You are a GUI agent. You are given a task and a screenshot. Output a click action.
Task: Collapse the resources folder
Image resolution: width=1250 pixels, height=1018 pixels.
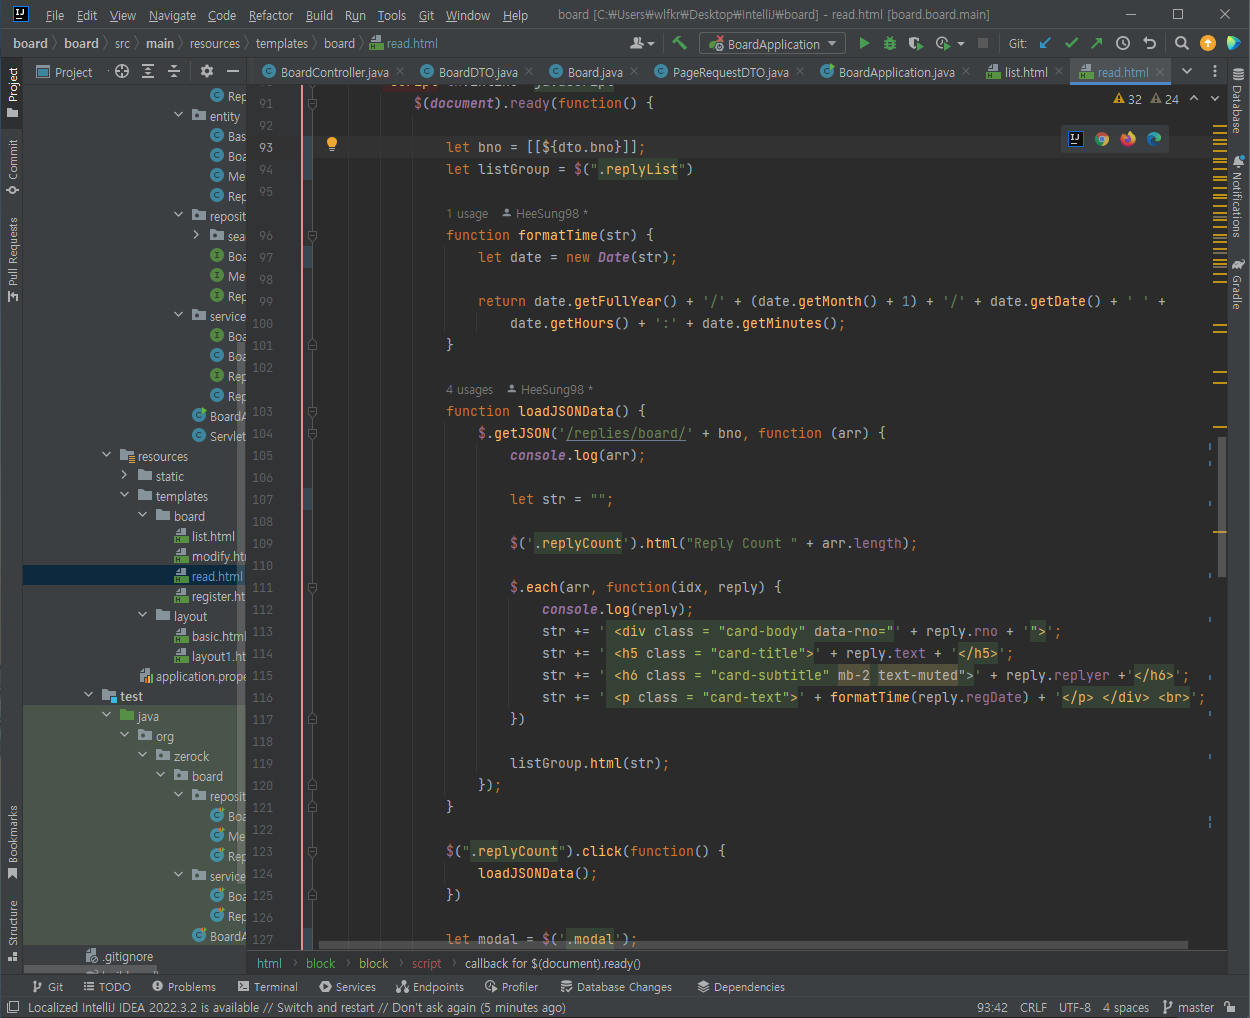tap(107, 456)
